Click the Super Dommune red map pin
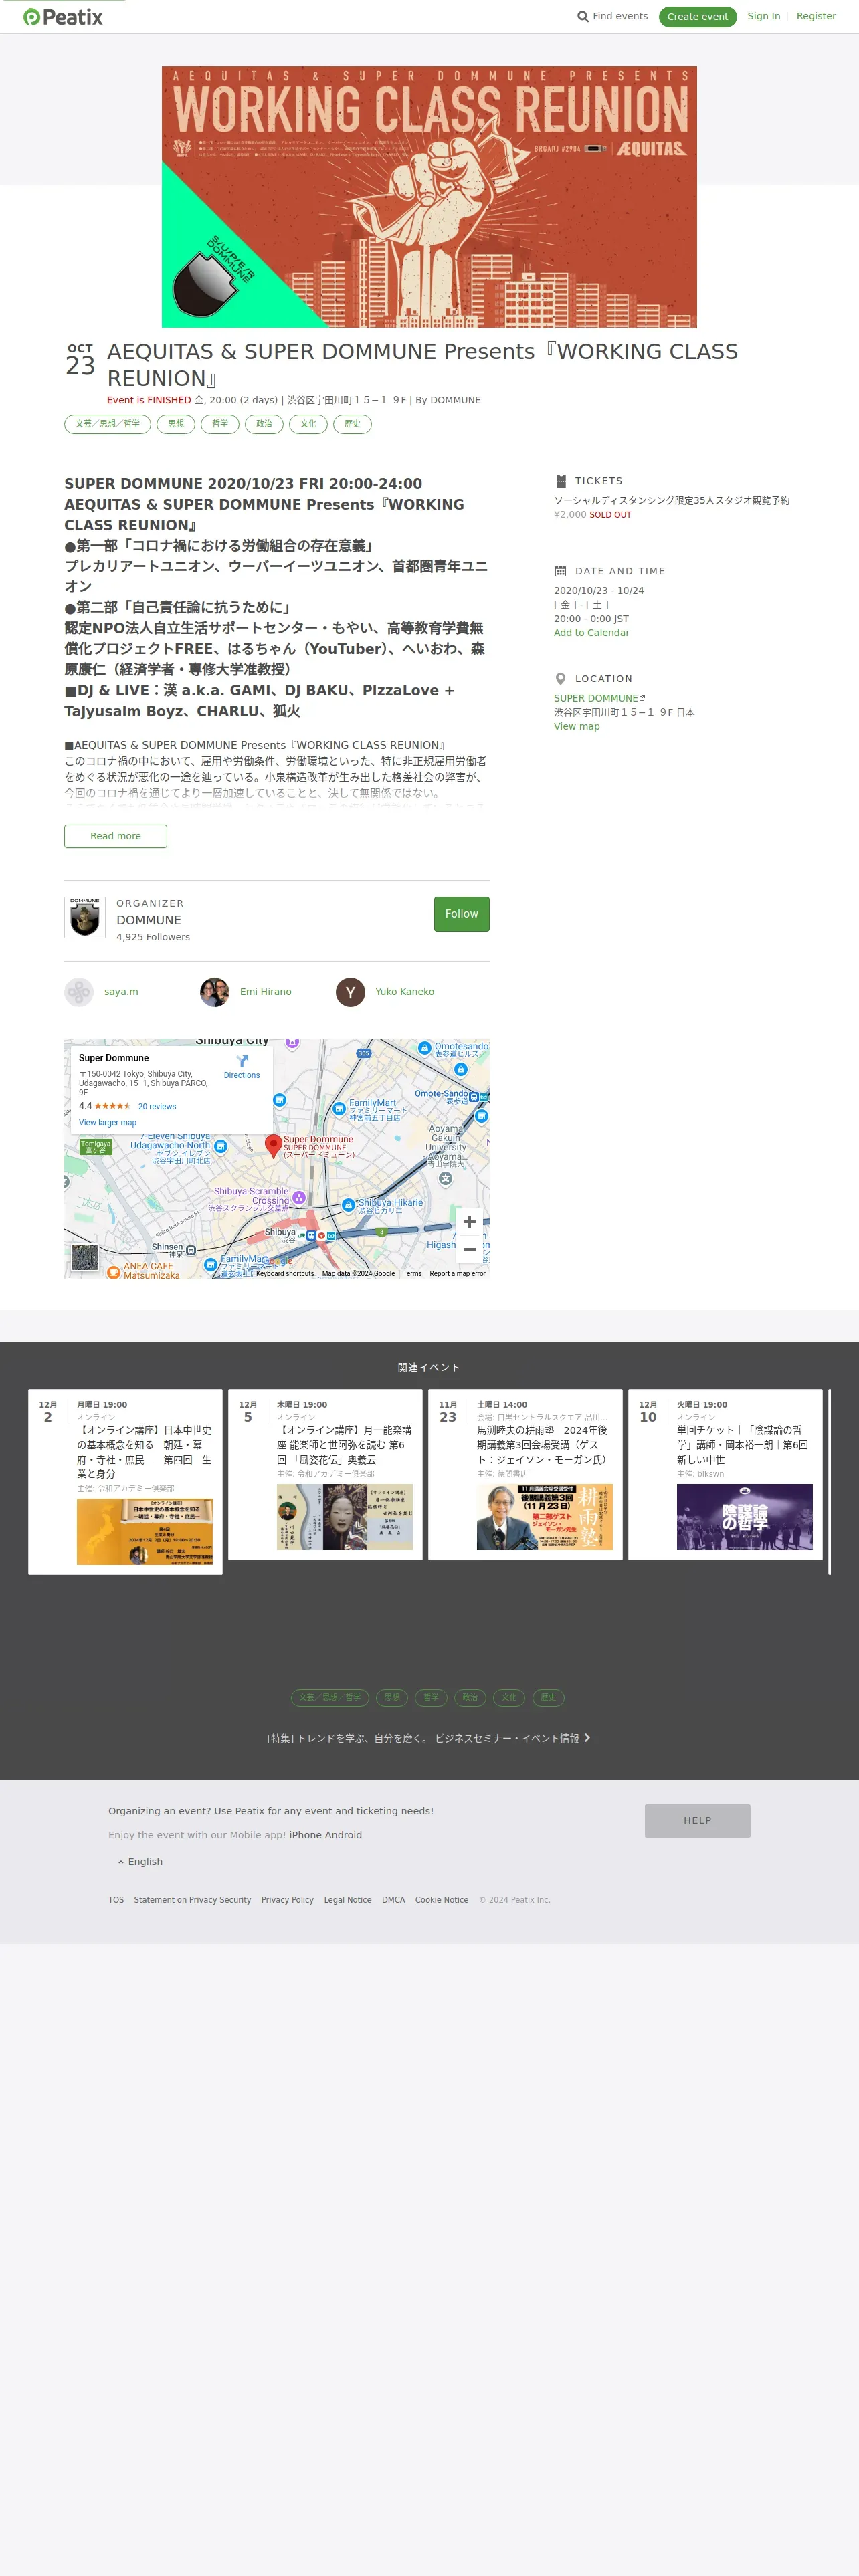The image size is (859, 2576). coord(273,1146)
